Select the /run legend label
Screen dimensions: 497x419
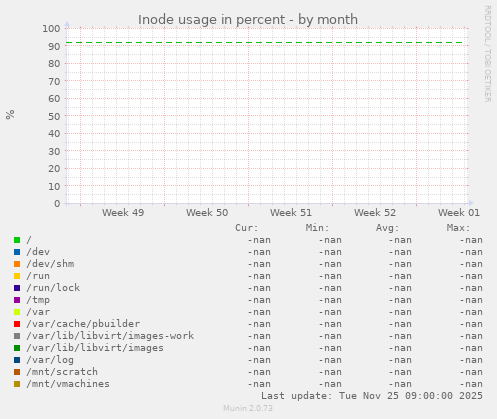tap(38, 276)
